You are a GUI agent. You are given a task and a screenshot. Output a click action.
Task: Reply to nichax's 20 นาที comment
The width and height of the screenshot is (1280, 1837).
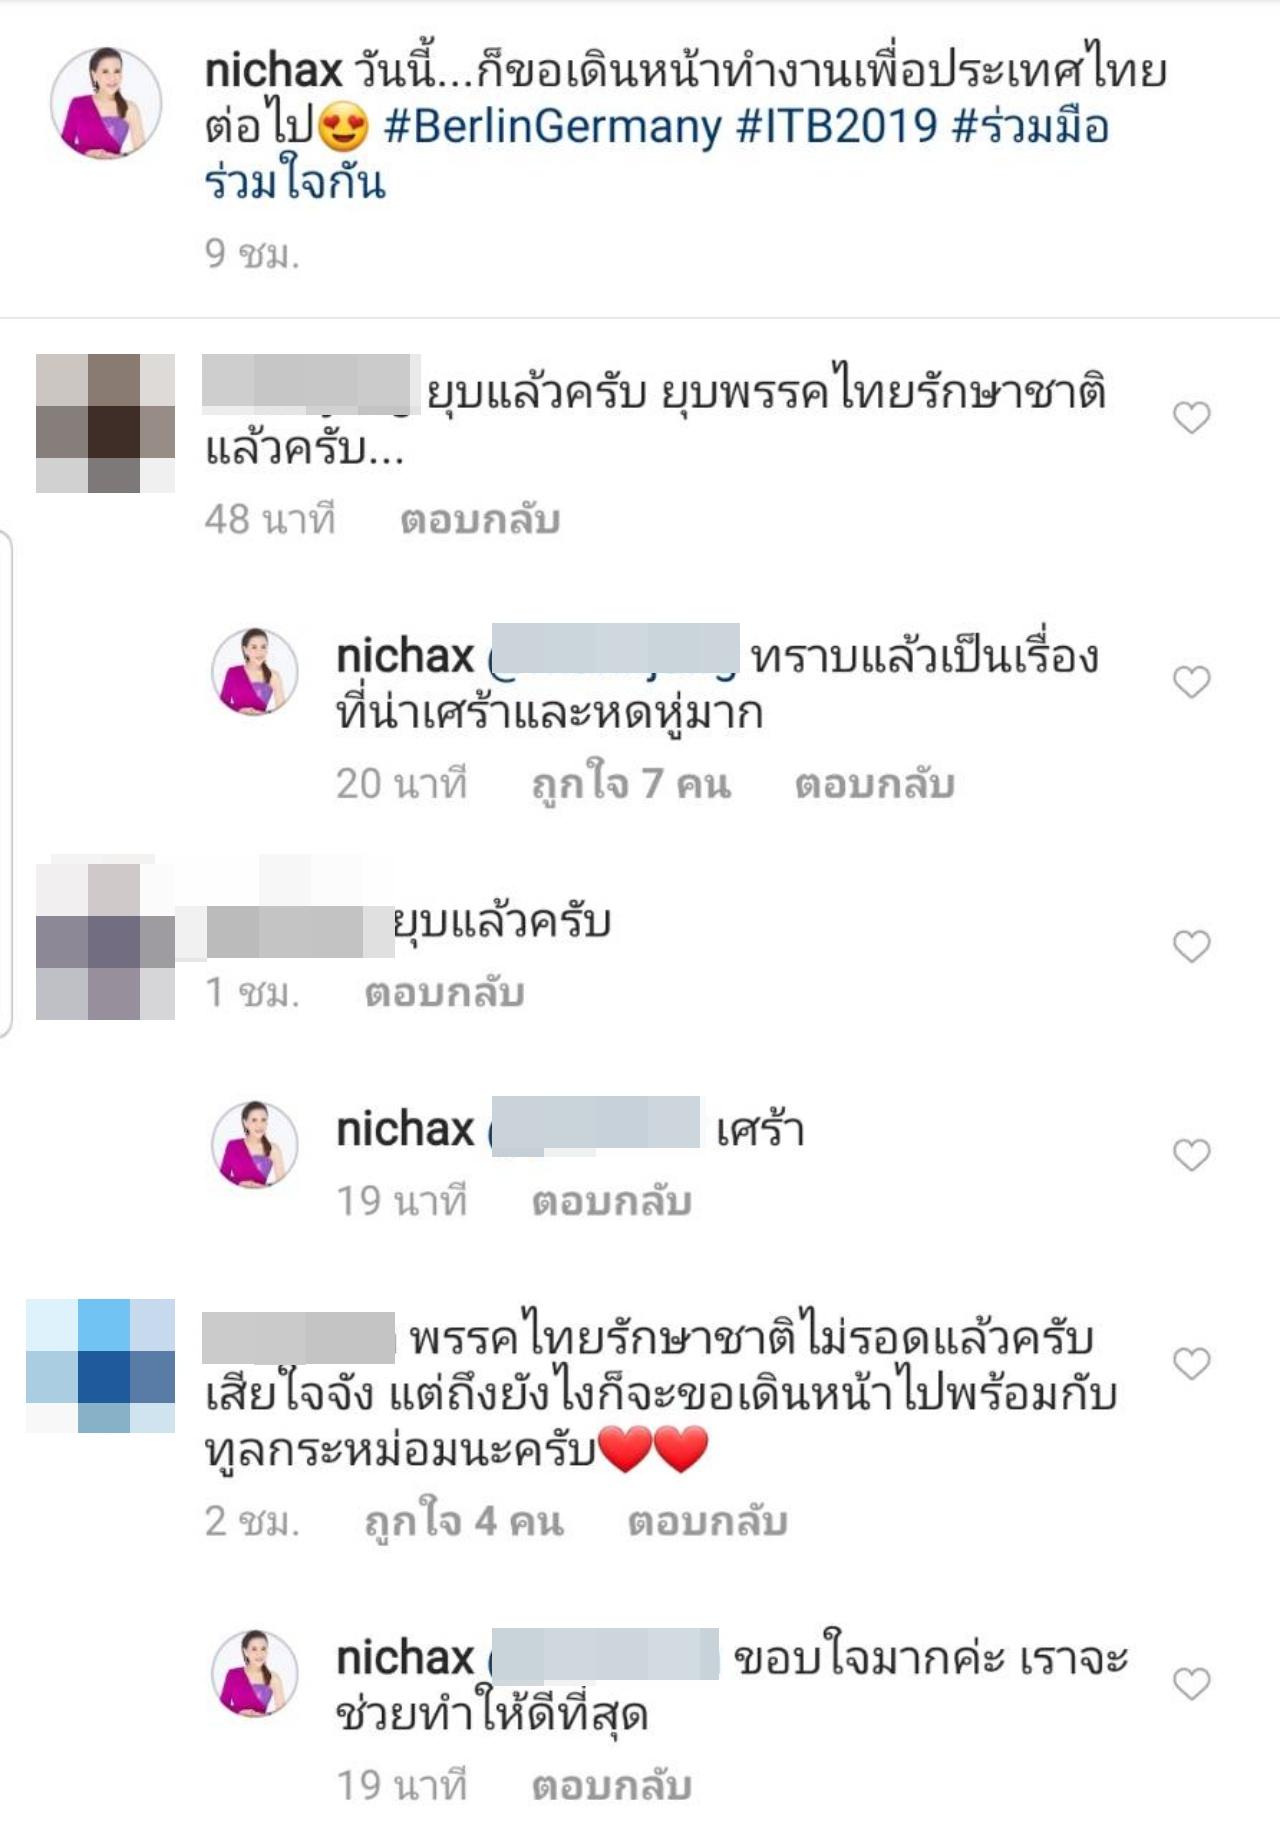pos(875,784)
